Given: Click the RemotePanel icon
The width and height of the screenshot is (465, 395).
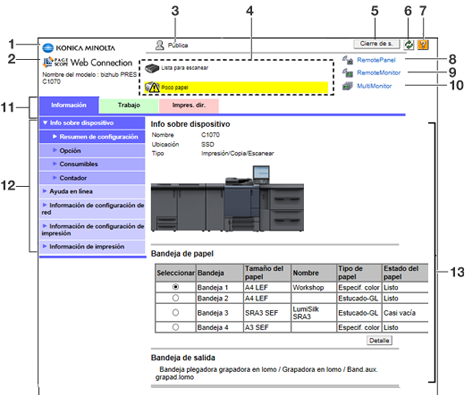Looking at the screenshot, I should 348,60.
